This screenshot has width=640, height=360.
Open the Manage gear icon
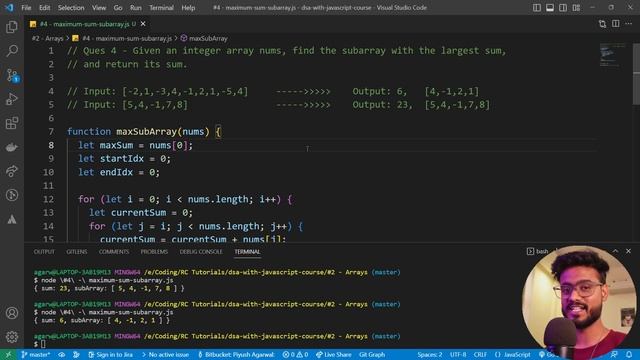[x=12, y=337]
